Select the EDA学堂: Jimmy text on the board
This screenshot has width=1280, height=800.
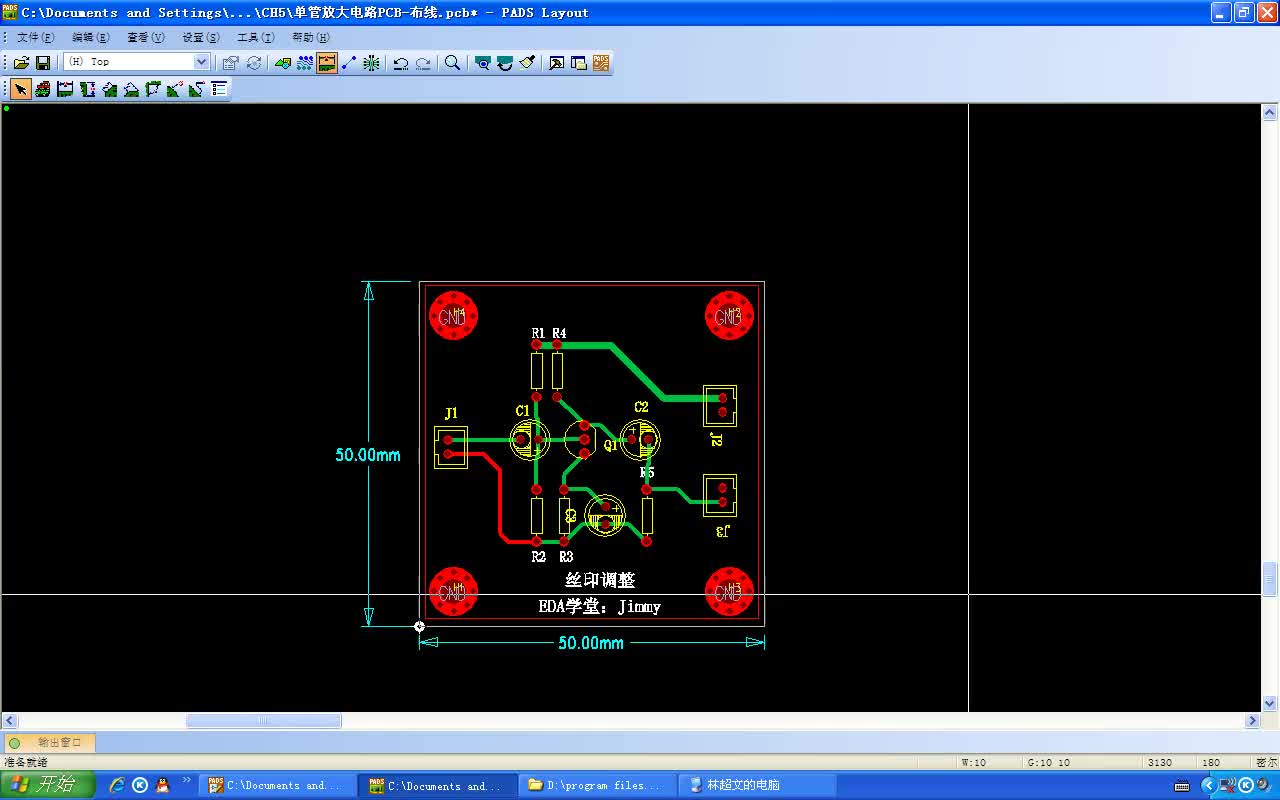pyautogui.click(x=599, y=606)
